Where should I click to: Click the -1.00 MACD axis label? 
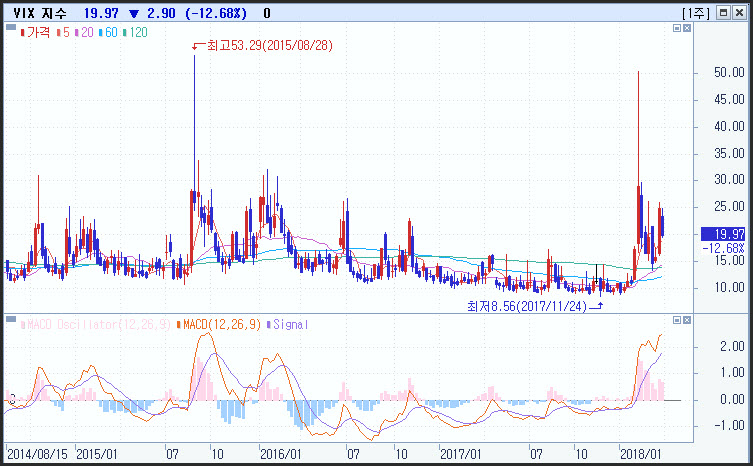[729, 426]
